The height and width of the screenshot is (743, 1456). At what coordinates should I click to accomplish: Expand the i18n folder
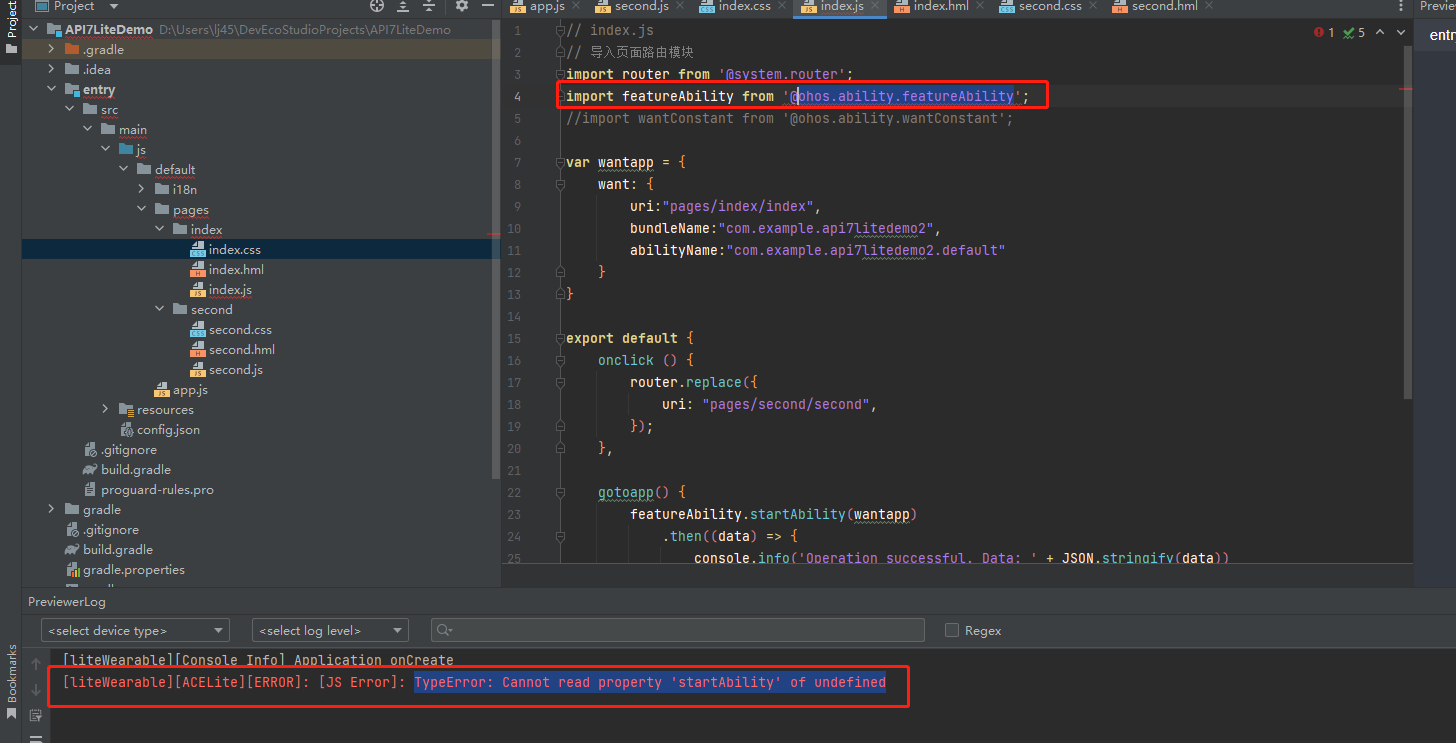pos(141,189)
